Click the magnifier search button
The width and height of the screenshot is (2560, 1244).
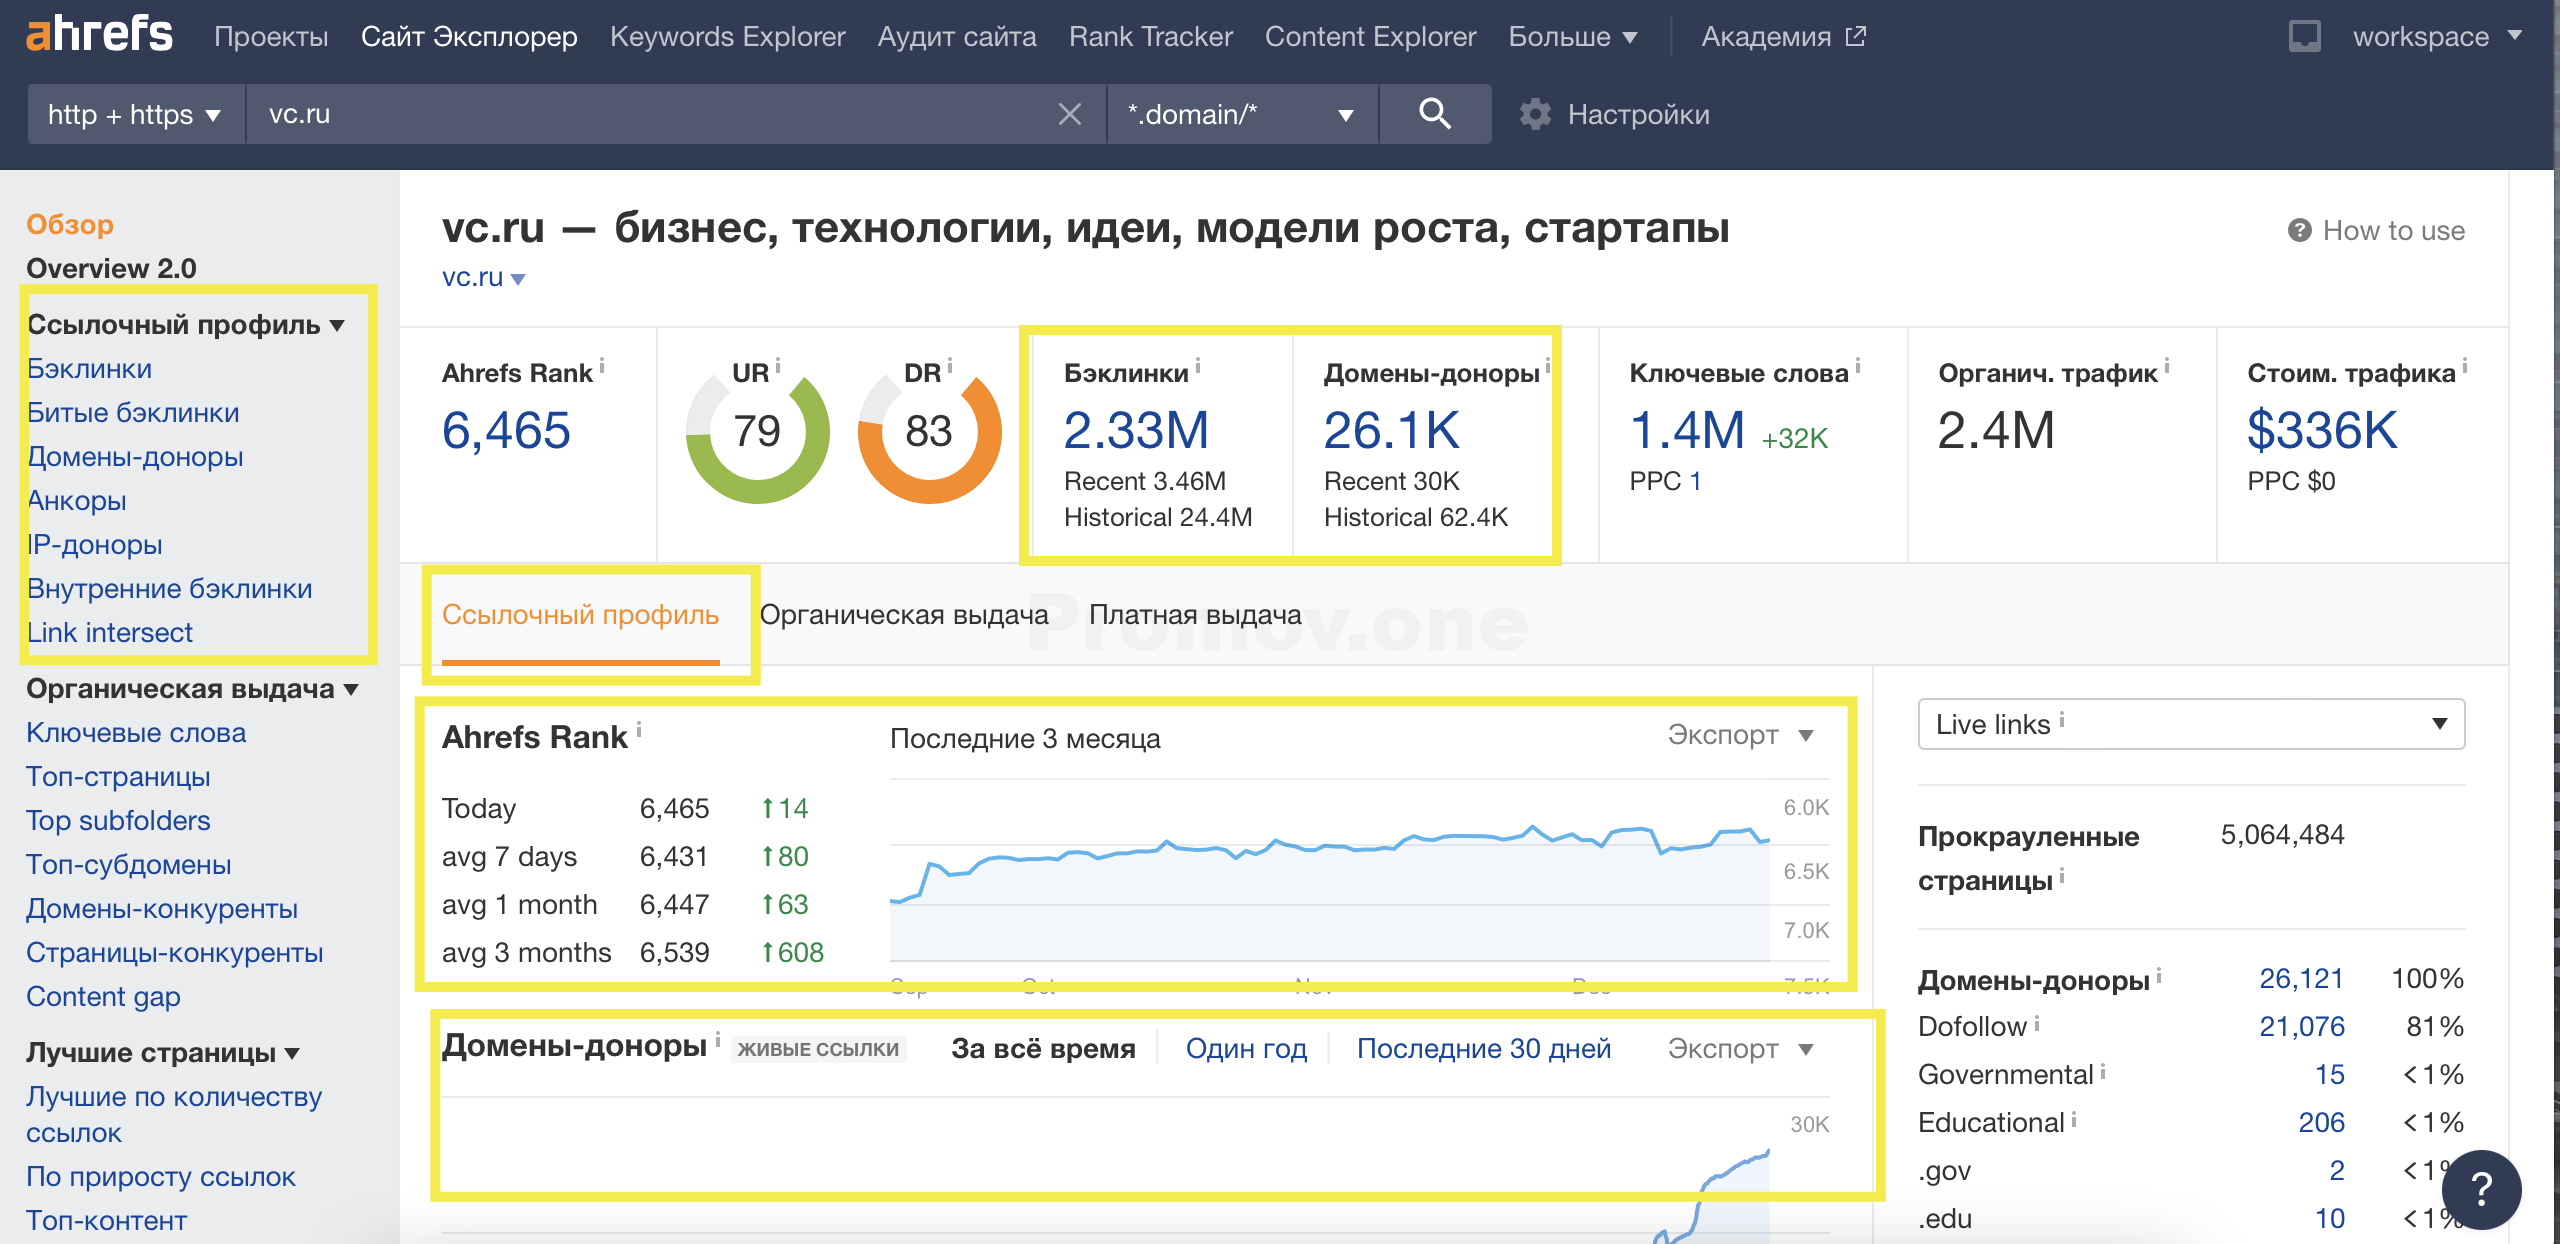click(x=1434, y=114)
